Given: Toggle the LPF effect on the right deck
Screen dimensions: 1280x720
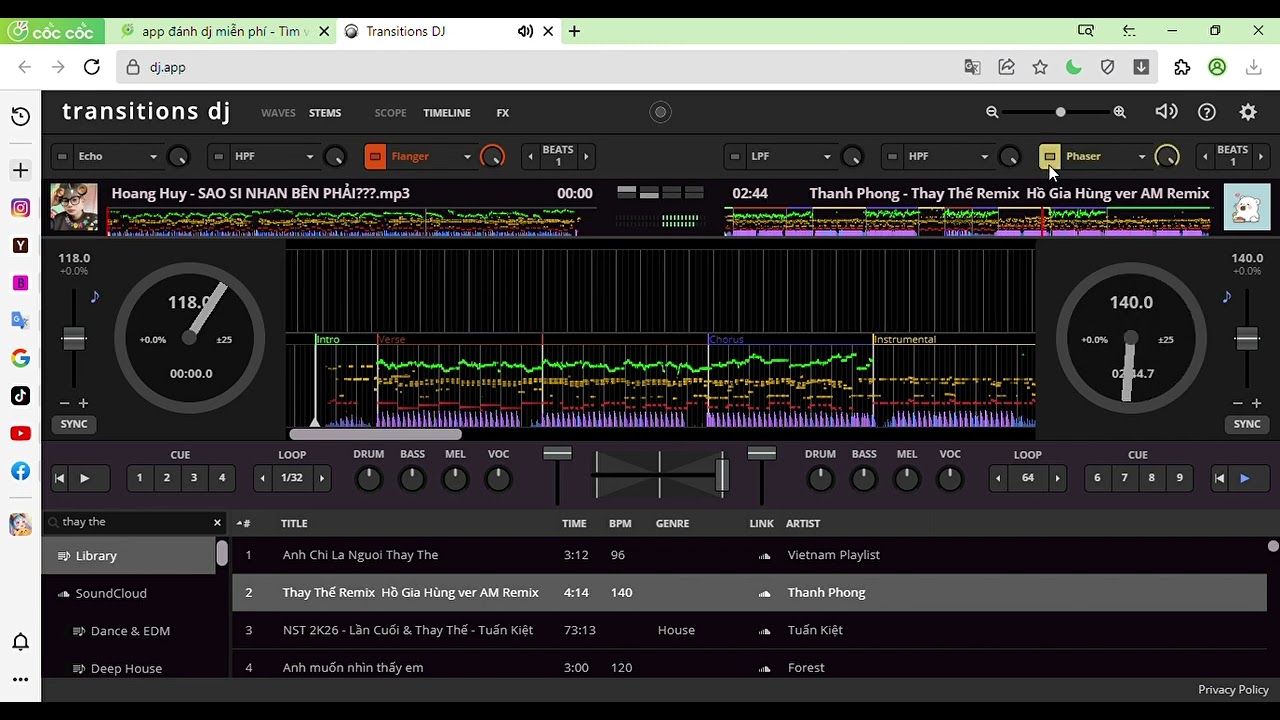Looking at the screenshot, I should click(735, 156).
